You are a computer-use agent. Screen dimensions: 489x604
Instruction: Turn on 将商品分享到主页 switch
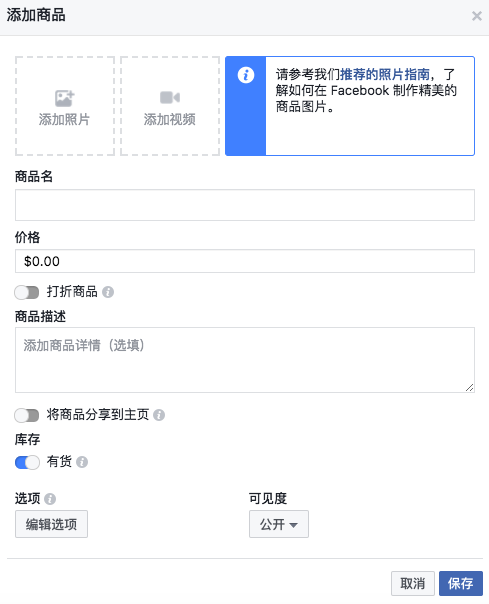point(27,415)
